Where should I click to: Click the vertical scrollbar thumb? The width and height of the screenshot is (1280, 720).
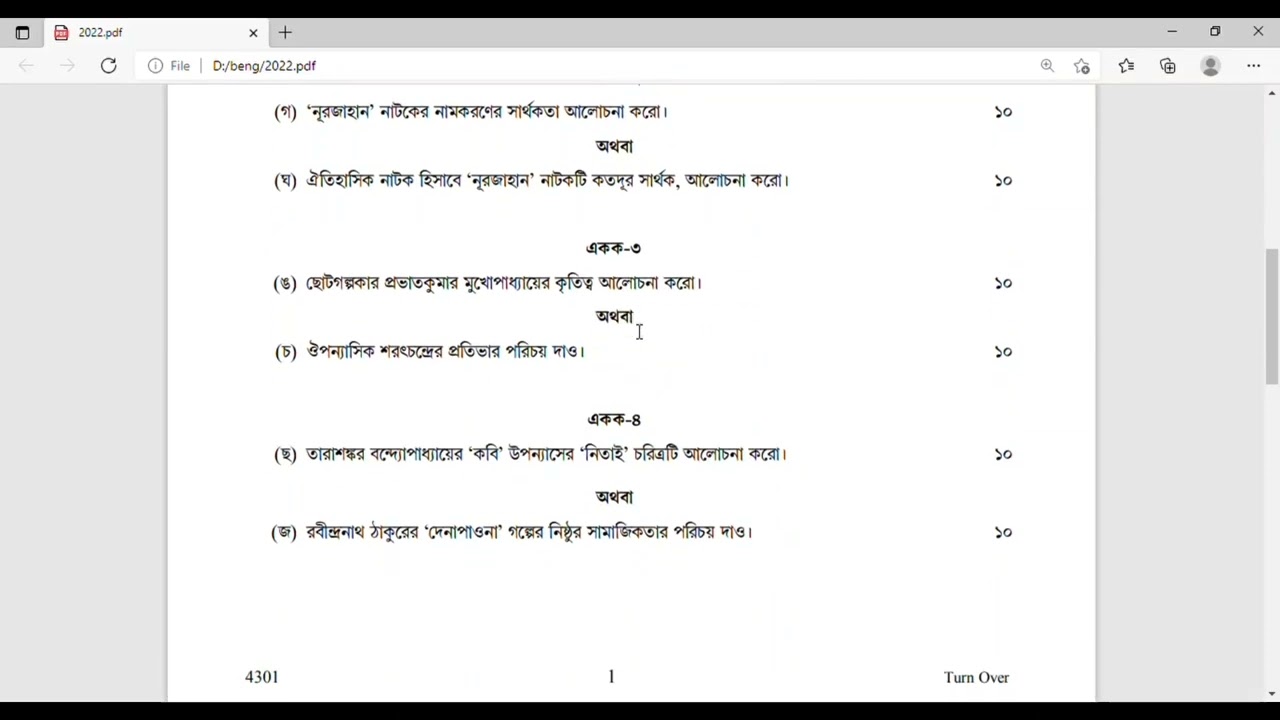(1272, 316)
